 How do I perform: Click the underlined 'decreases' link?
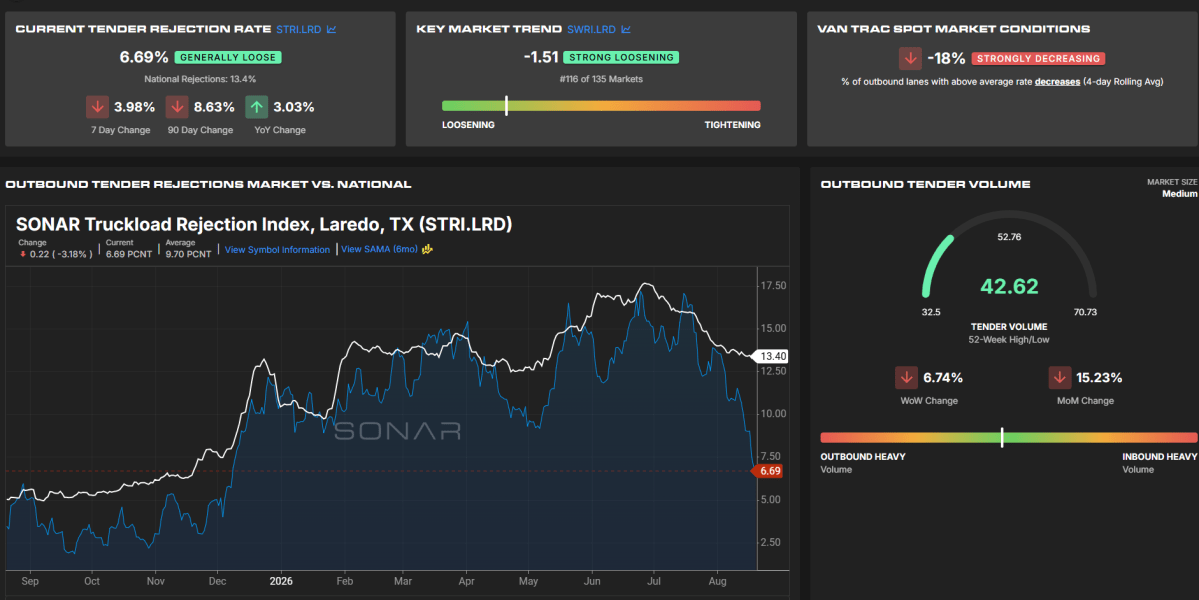[1058, 82]
